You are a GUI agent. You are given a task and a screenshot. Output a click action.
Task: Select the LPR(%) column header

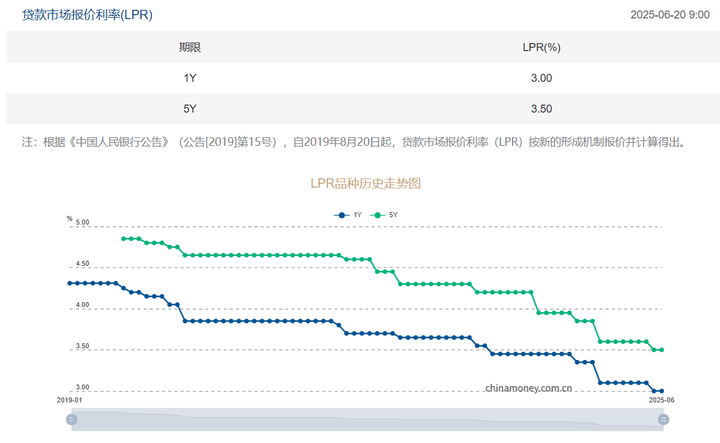point(541,47)
